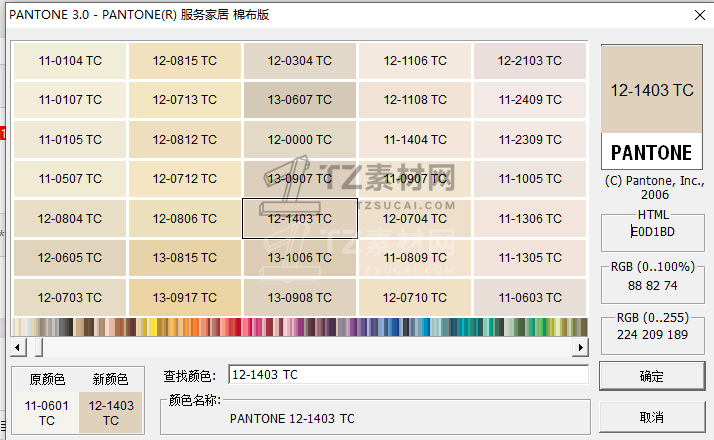The width and height of the screenshot is (714, 440).
Task: Select the 12-0815 TC color swatch
Action: (x=185, y=61)
